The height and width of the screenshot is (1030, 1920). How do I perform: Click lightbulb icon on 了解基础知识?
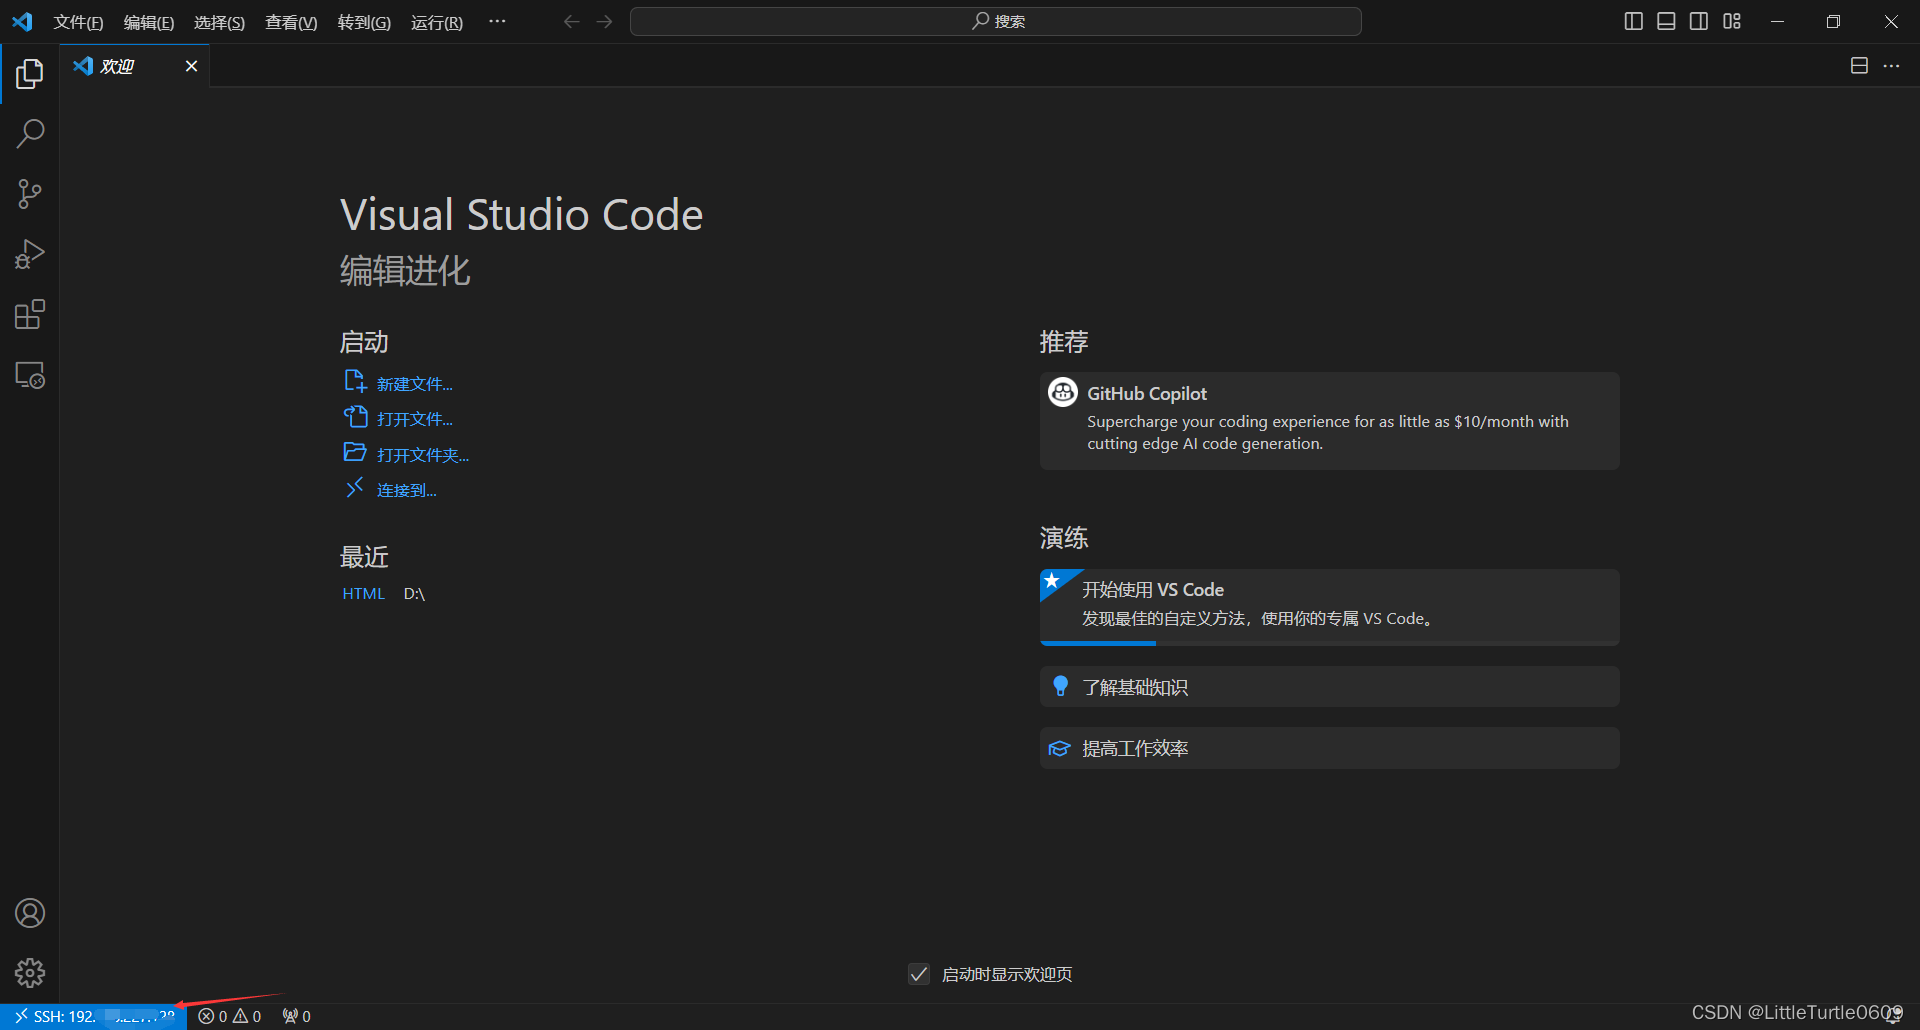coord(1060,686)
